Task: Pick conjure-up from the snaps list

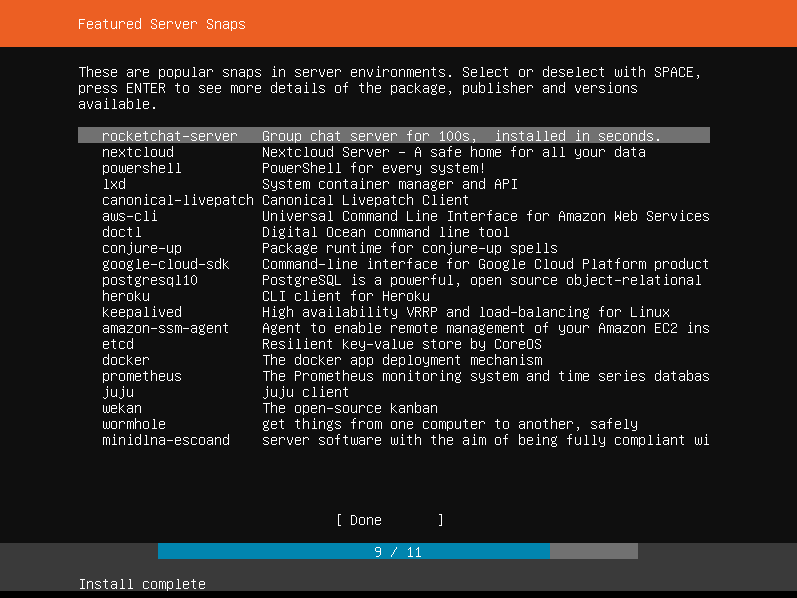Action: click(394, 248)
